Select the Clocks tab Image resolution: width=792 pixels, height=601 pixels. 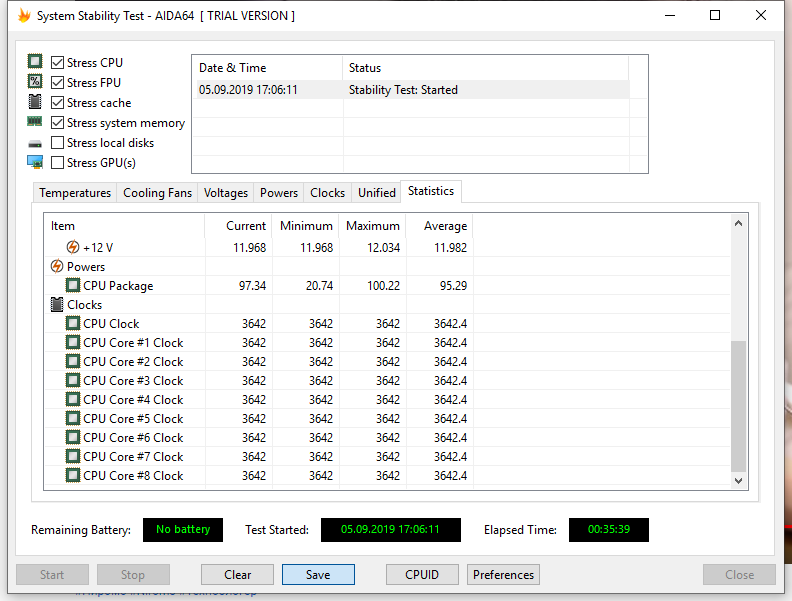[327, 193]
